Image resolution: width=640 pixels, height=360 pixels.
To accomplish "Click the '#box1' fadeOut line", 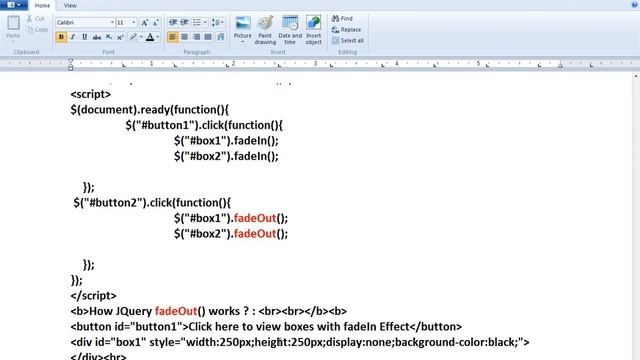I will click(x=231, y=218).
